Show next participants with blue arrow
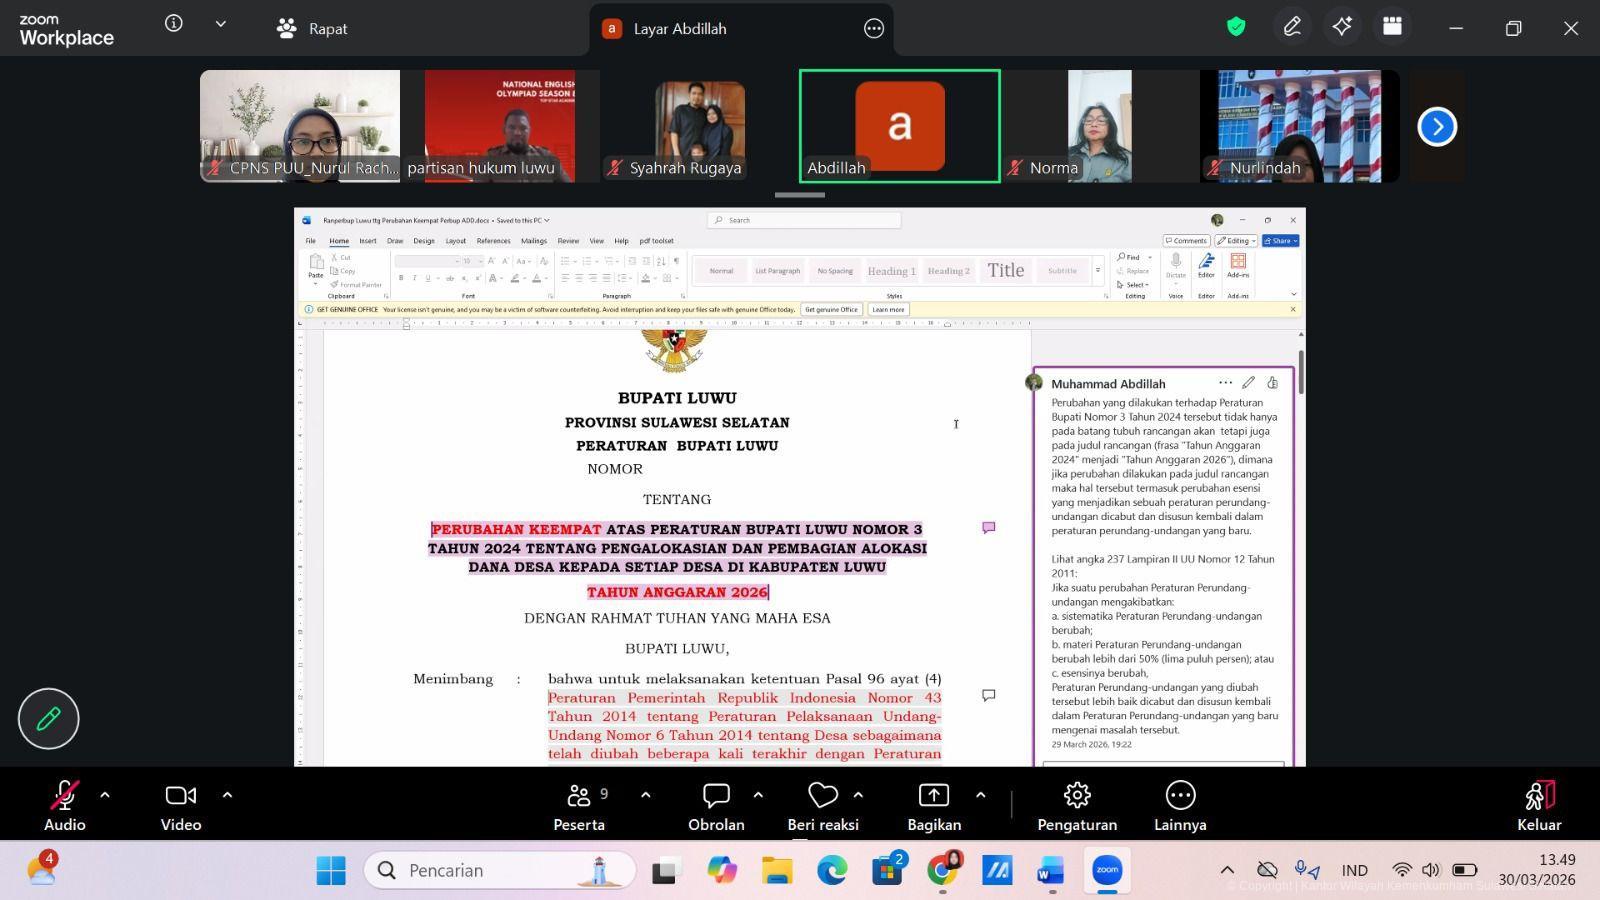Screen dimensions: 1600x900 click(1437, 127)
